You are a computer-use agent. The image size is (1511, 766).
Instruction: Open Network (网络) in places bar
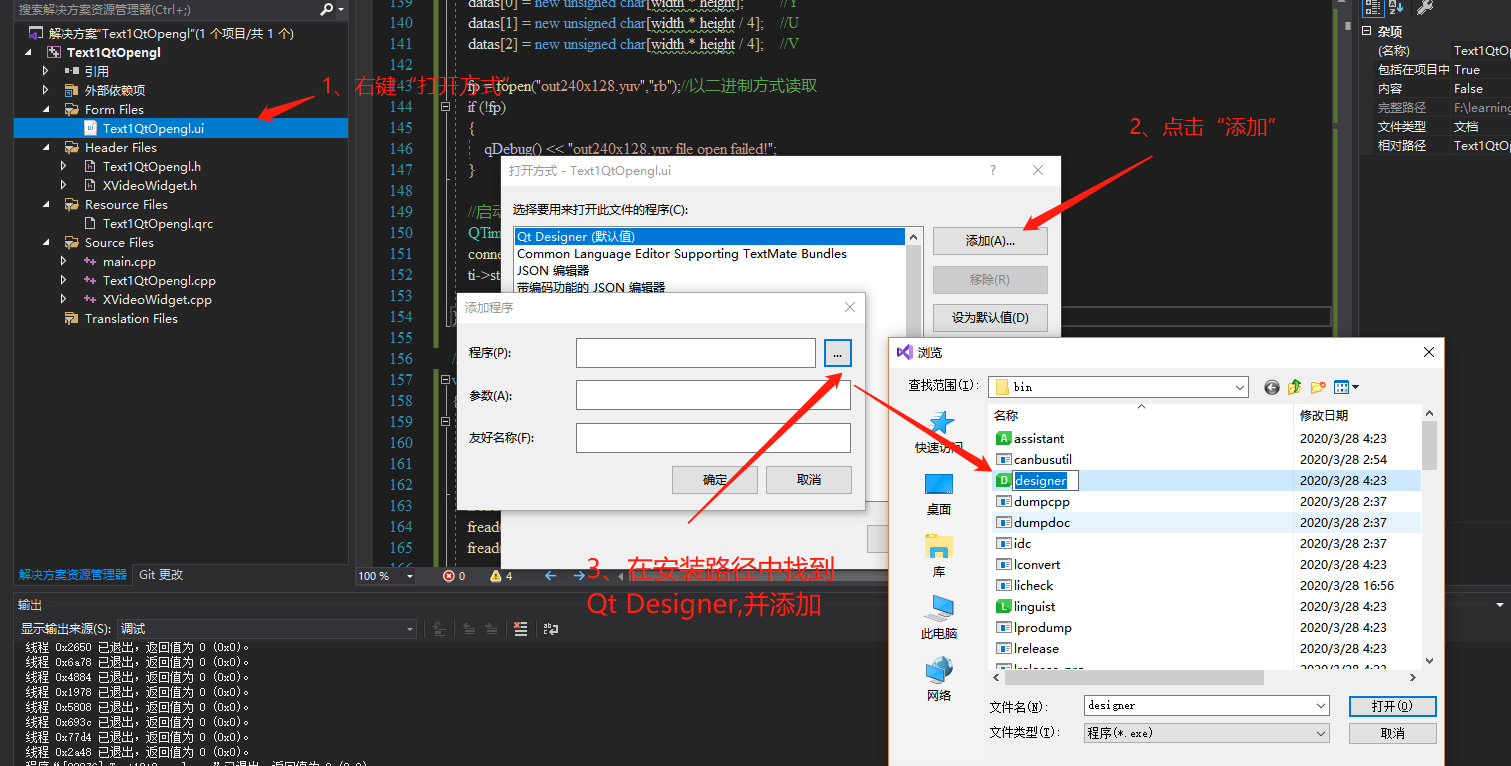939,679
